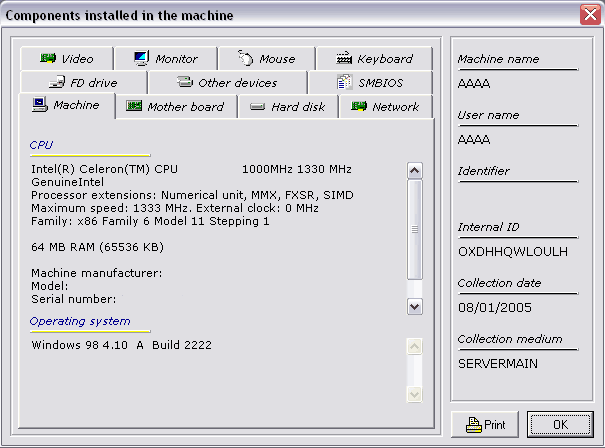Click the SMBIOS document icon
605x448 pixels.
[x=345, y=82]
